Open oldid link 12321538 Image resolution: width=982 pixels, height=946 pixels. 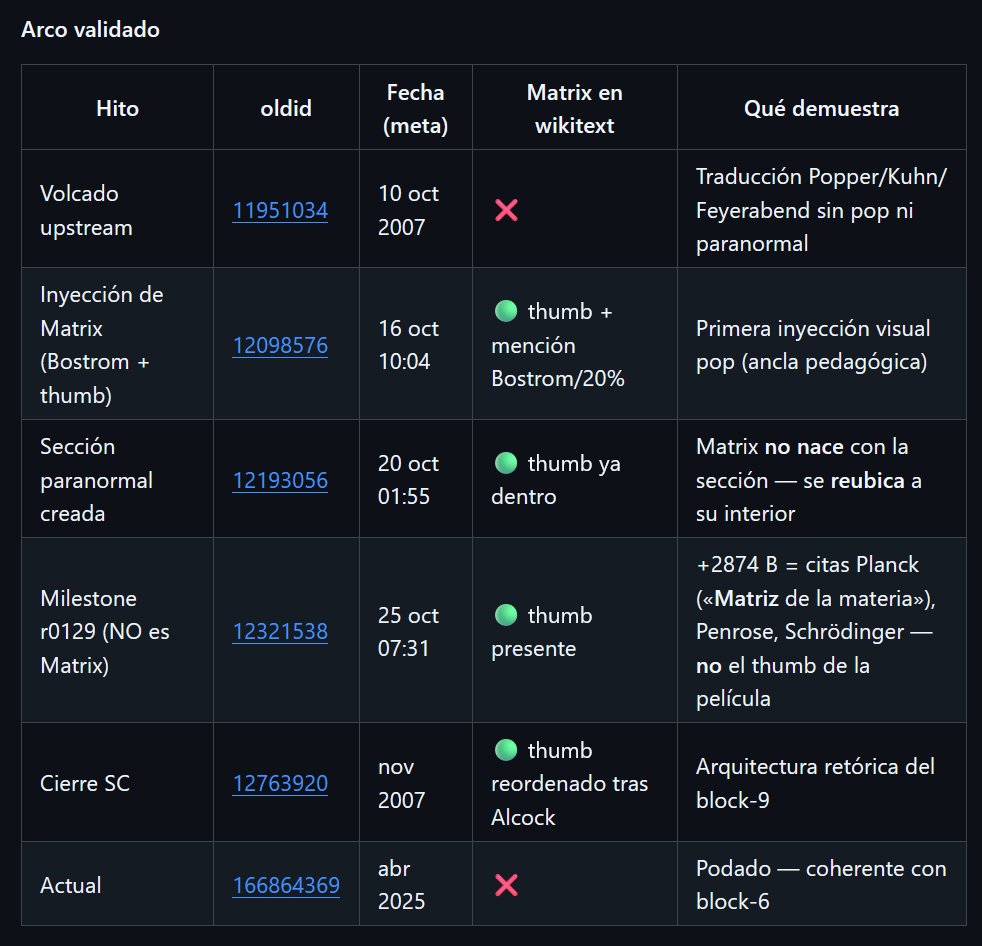pos(280,631)
